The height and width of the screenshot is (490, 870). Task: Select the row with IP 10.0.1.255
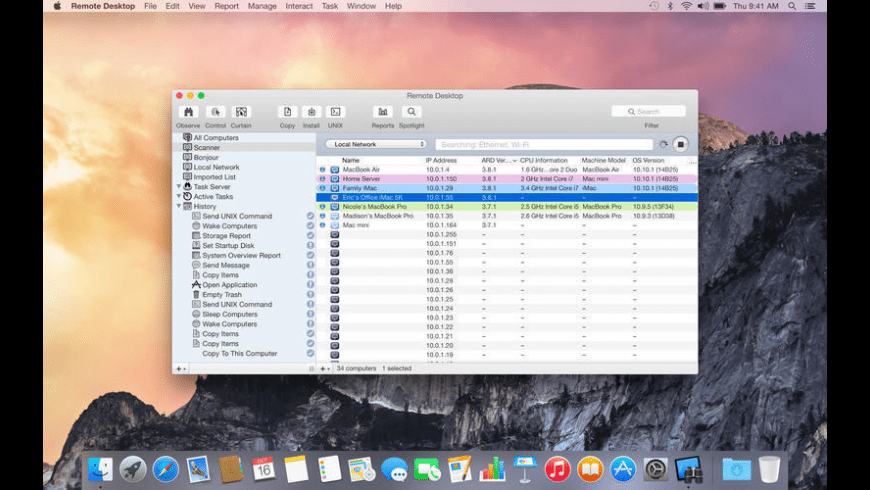pyautogui.click(x=507, y=235)
